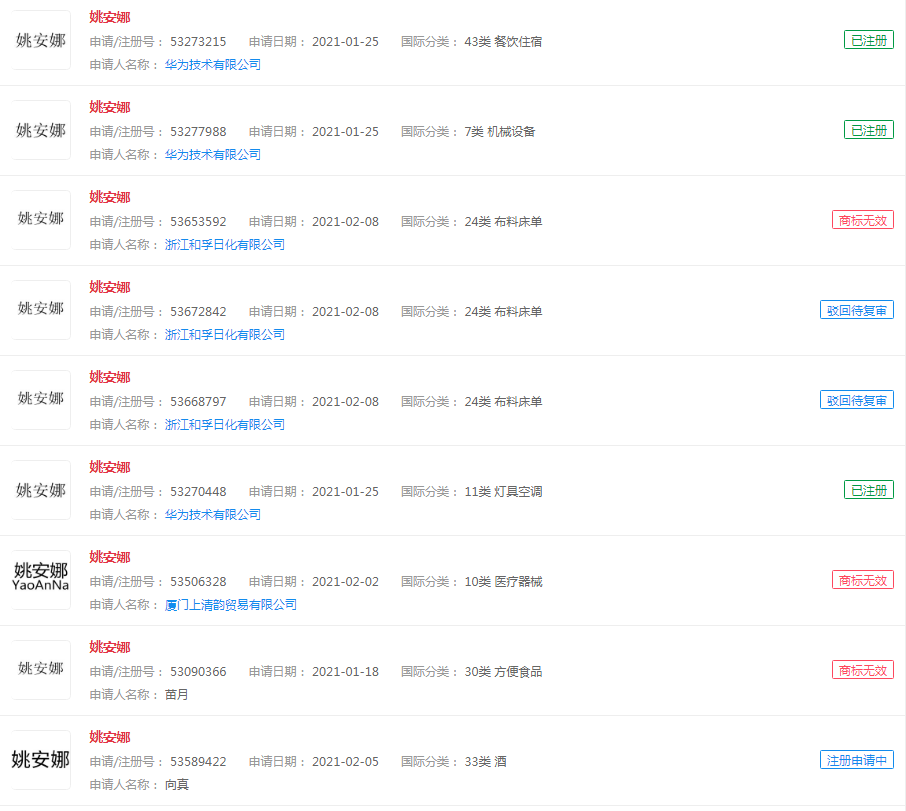Open 姚安娜 title of the 30类 方便食品 entry
Viewport: 906px width, 811px height.
(110, 647)
